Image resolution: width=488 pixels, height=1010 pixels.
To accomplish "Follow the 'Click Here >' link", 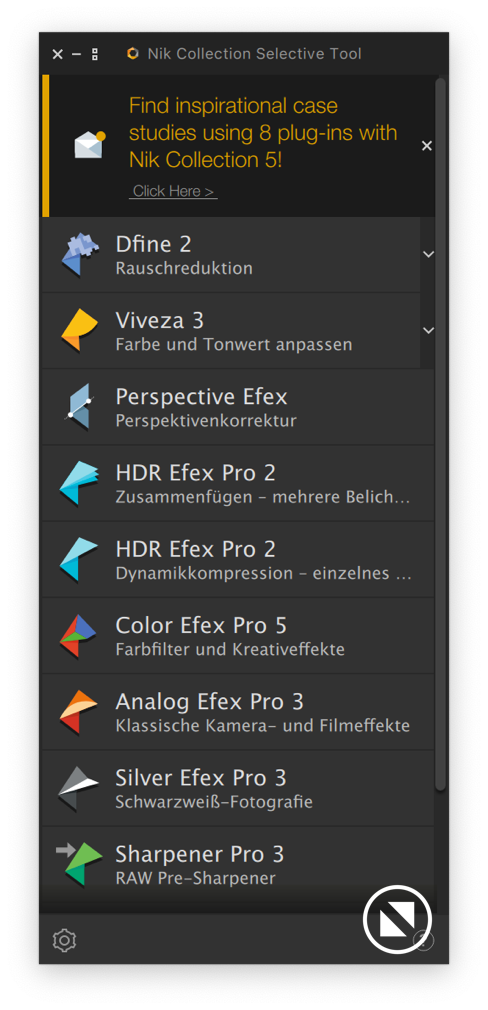I will [x=173, y=191].
